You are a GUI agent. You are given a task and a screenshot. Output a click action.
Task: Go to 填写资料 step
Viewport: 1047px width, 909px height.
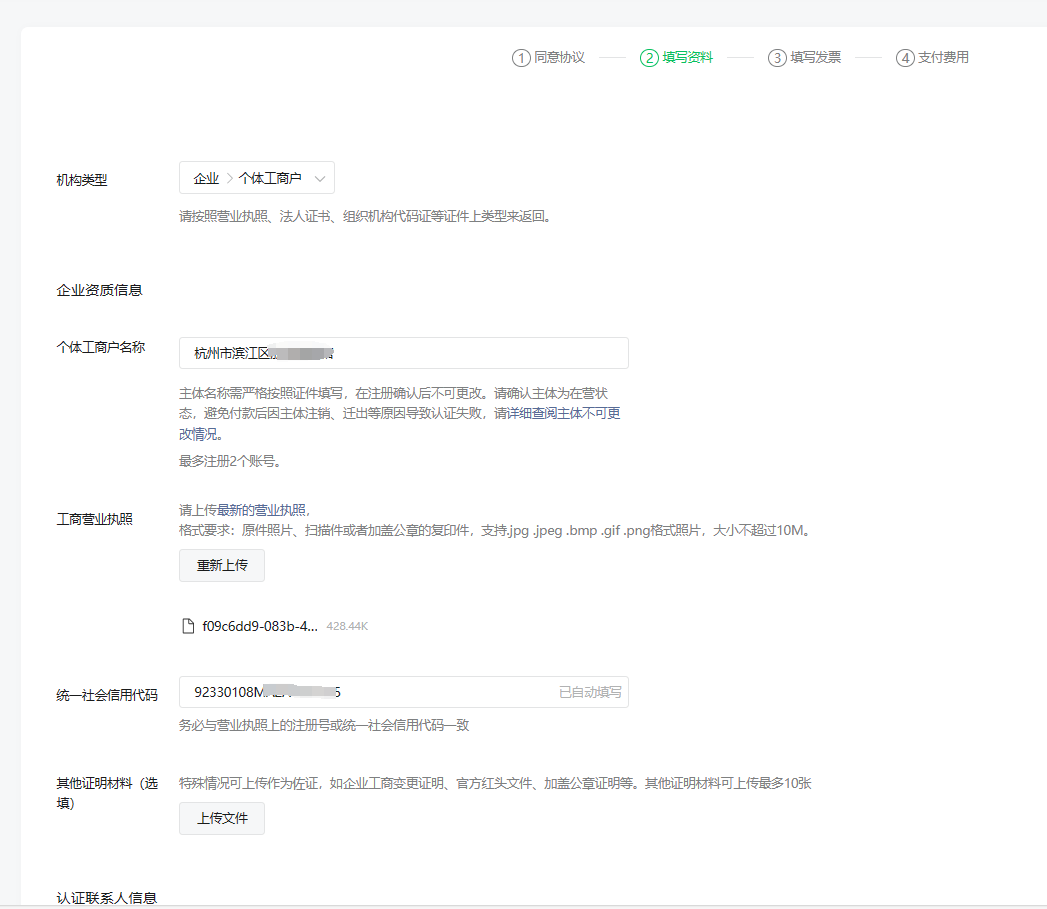688,58
